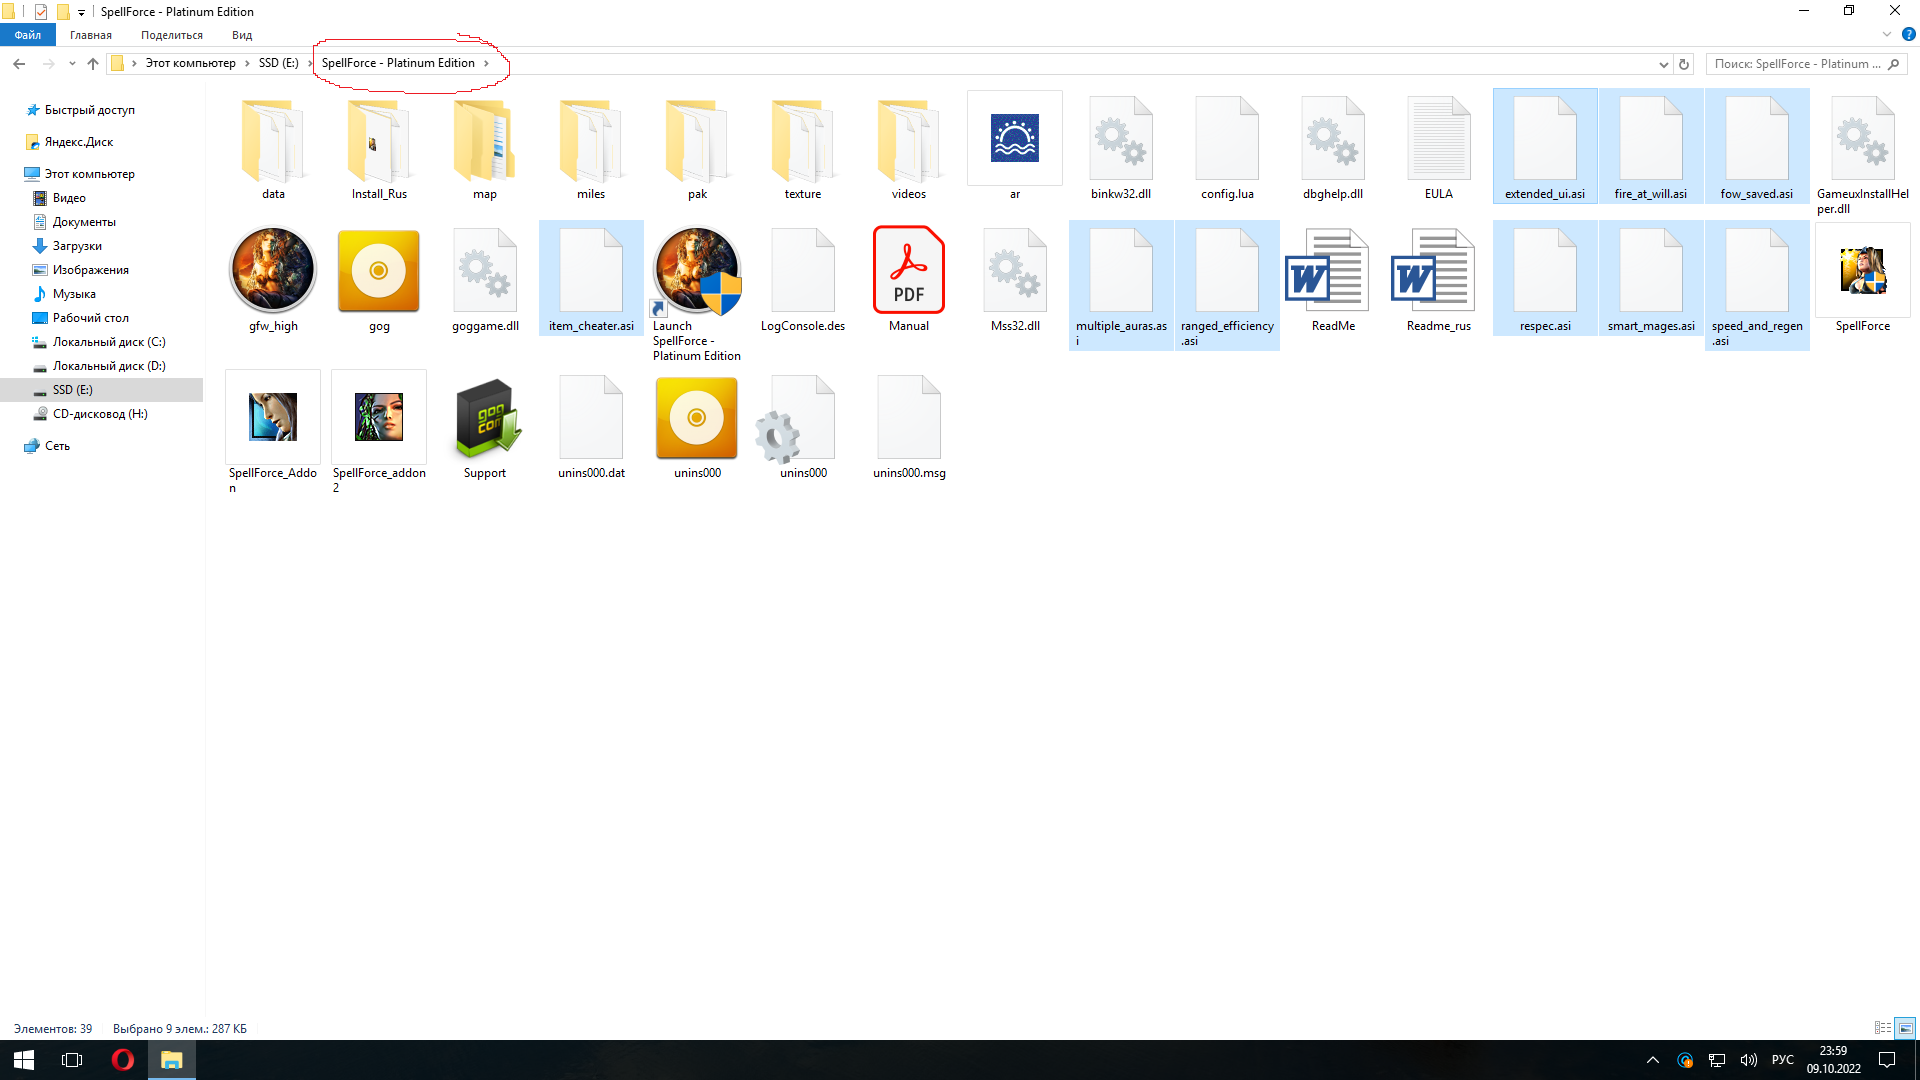Expand the ribbon chevron
Viewport: 1920px width, 1080px height.
coord(1887,35)
